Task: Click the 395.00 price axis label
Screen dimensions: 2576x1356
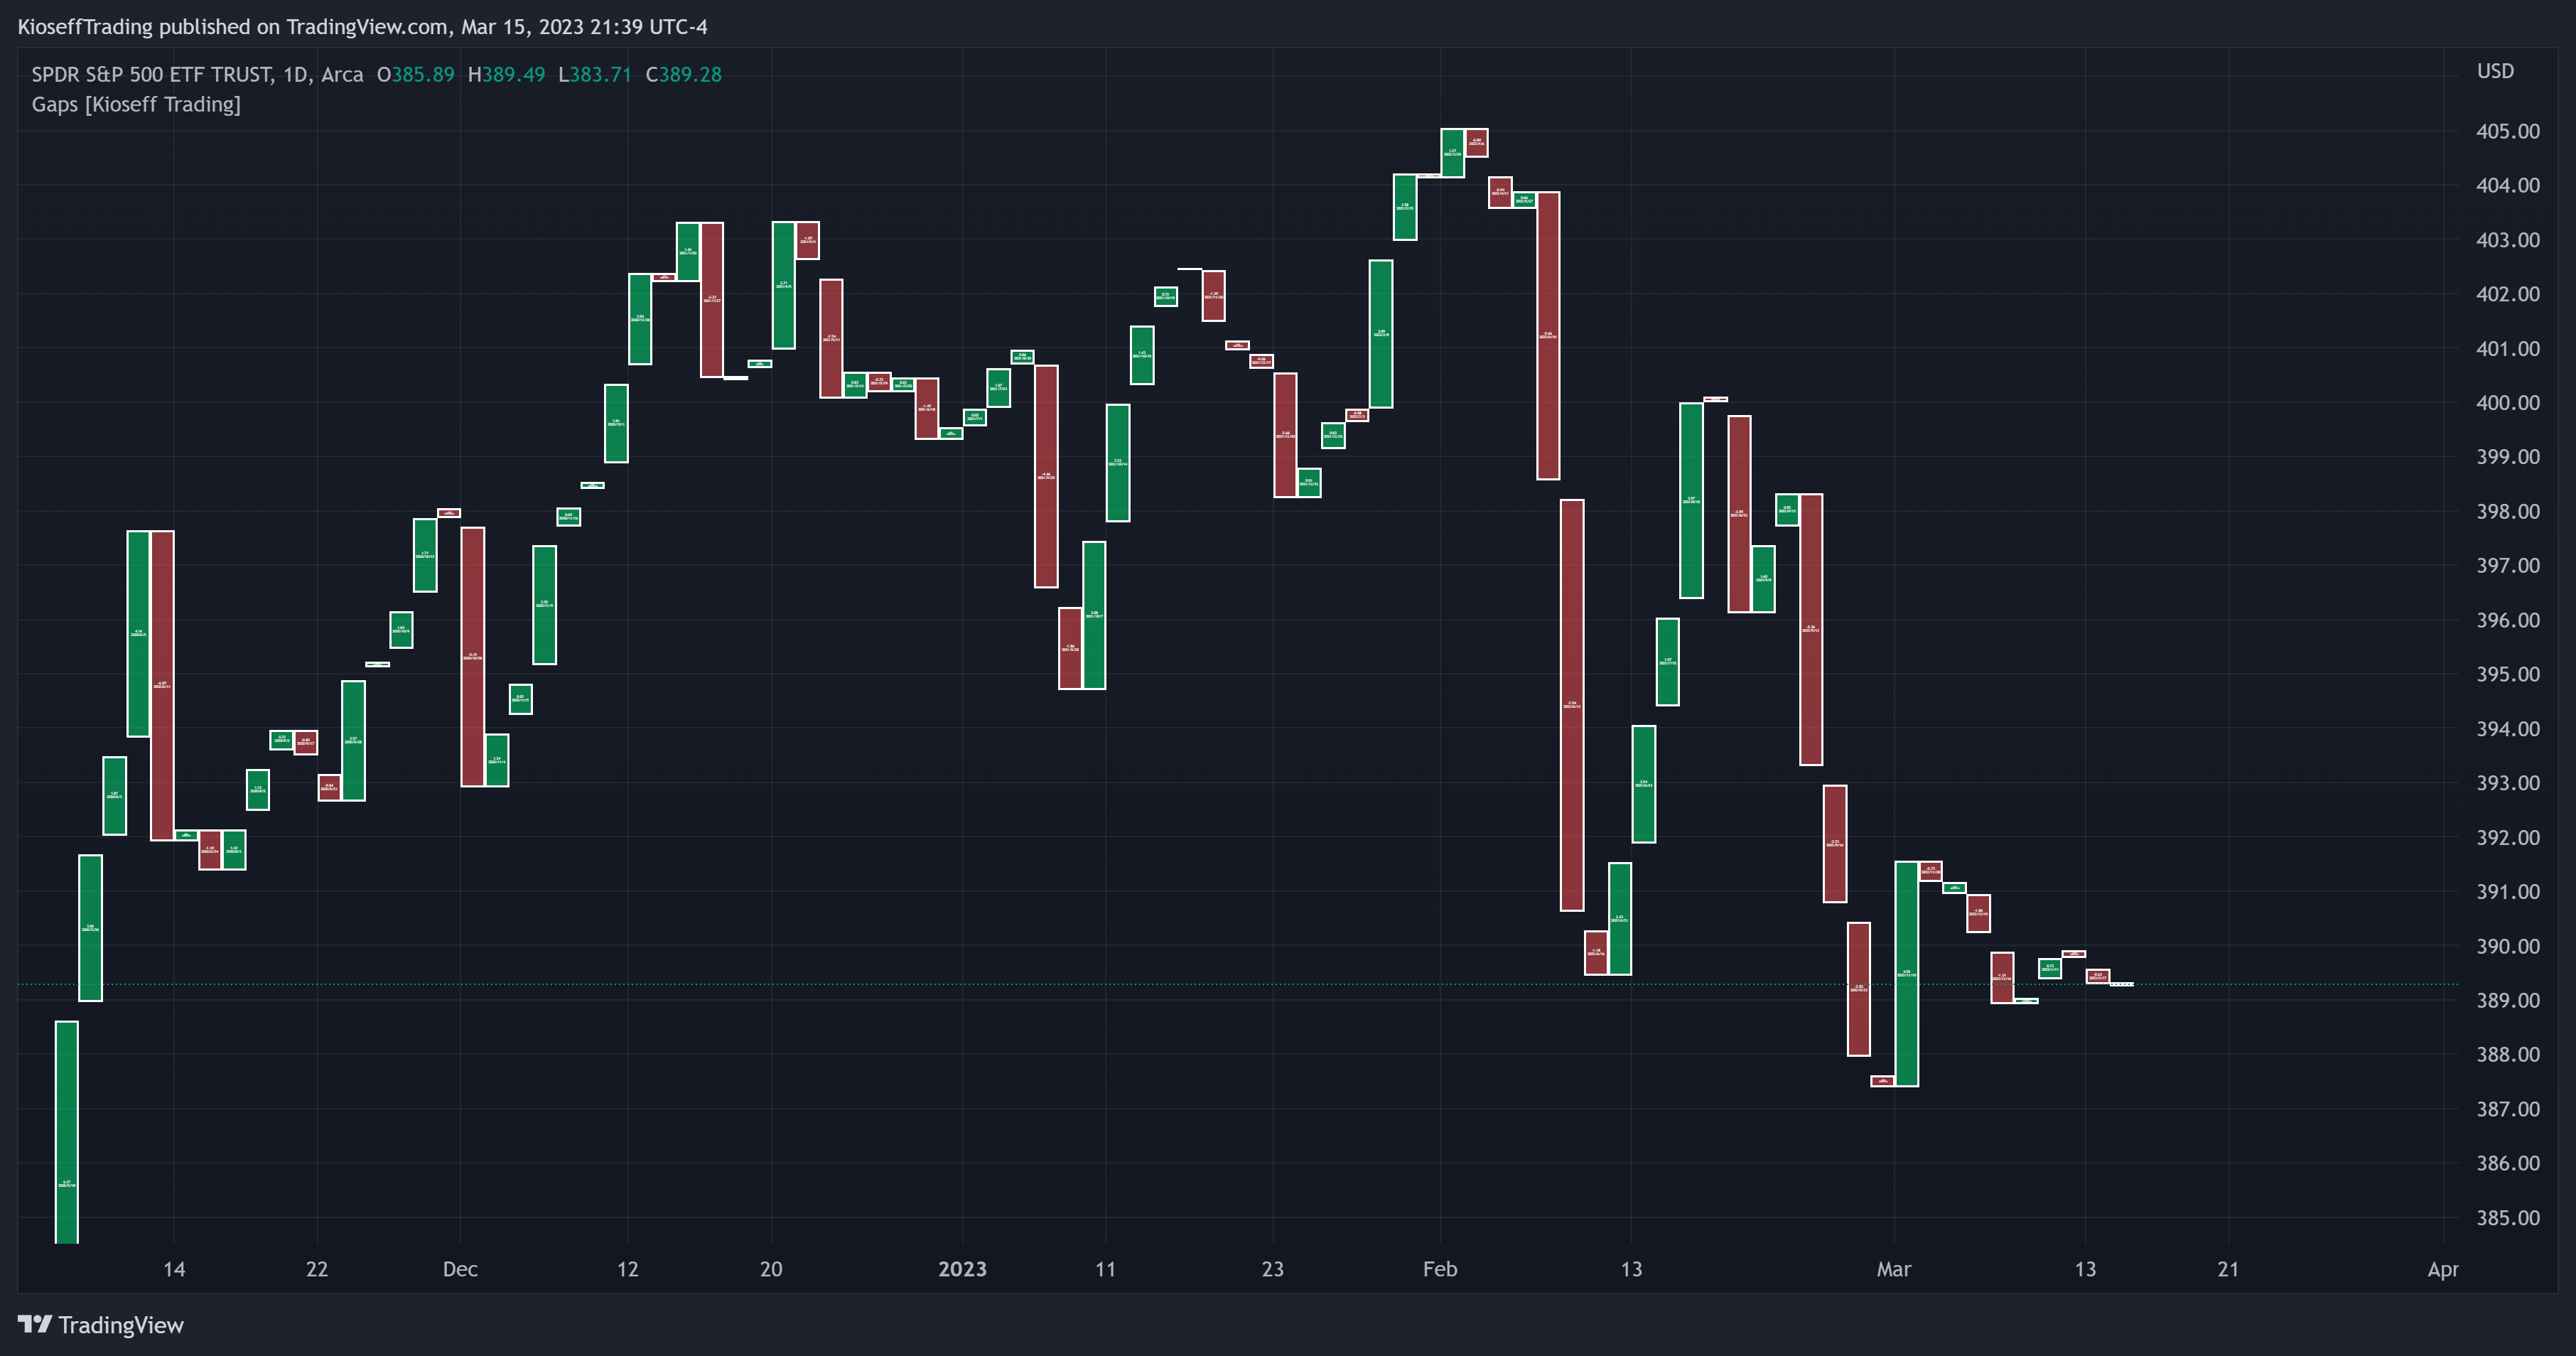Action: [x=2507, y=674]
